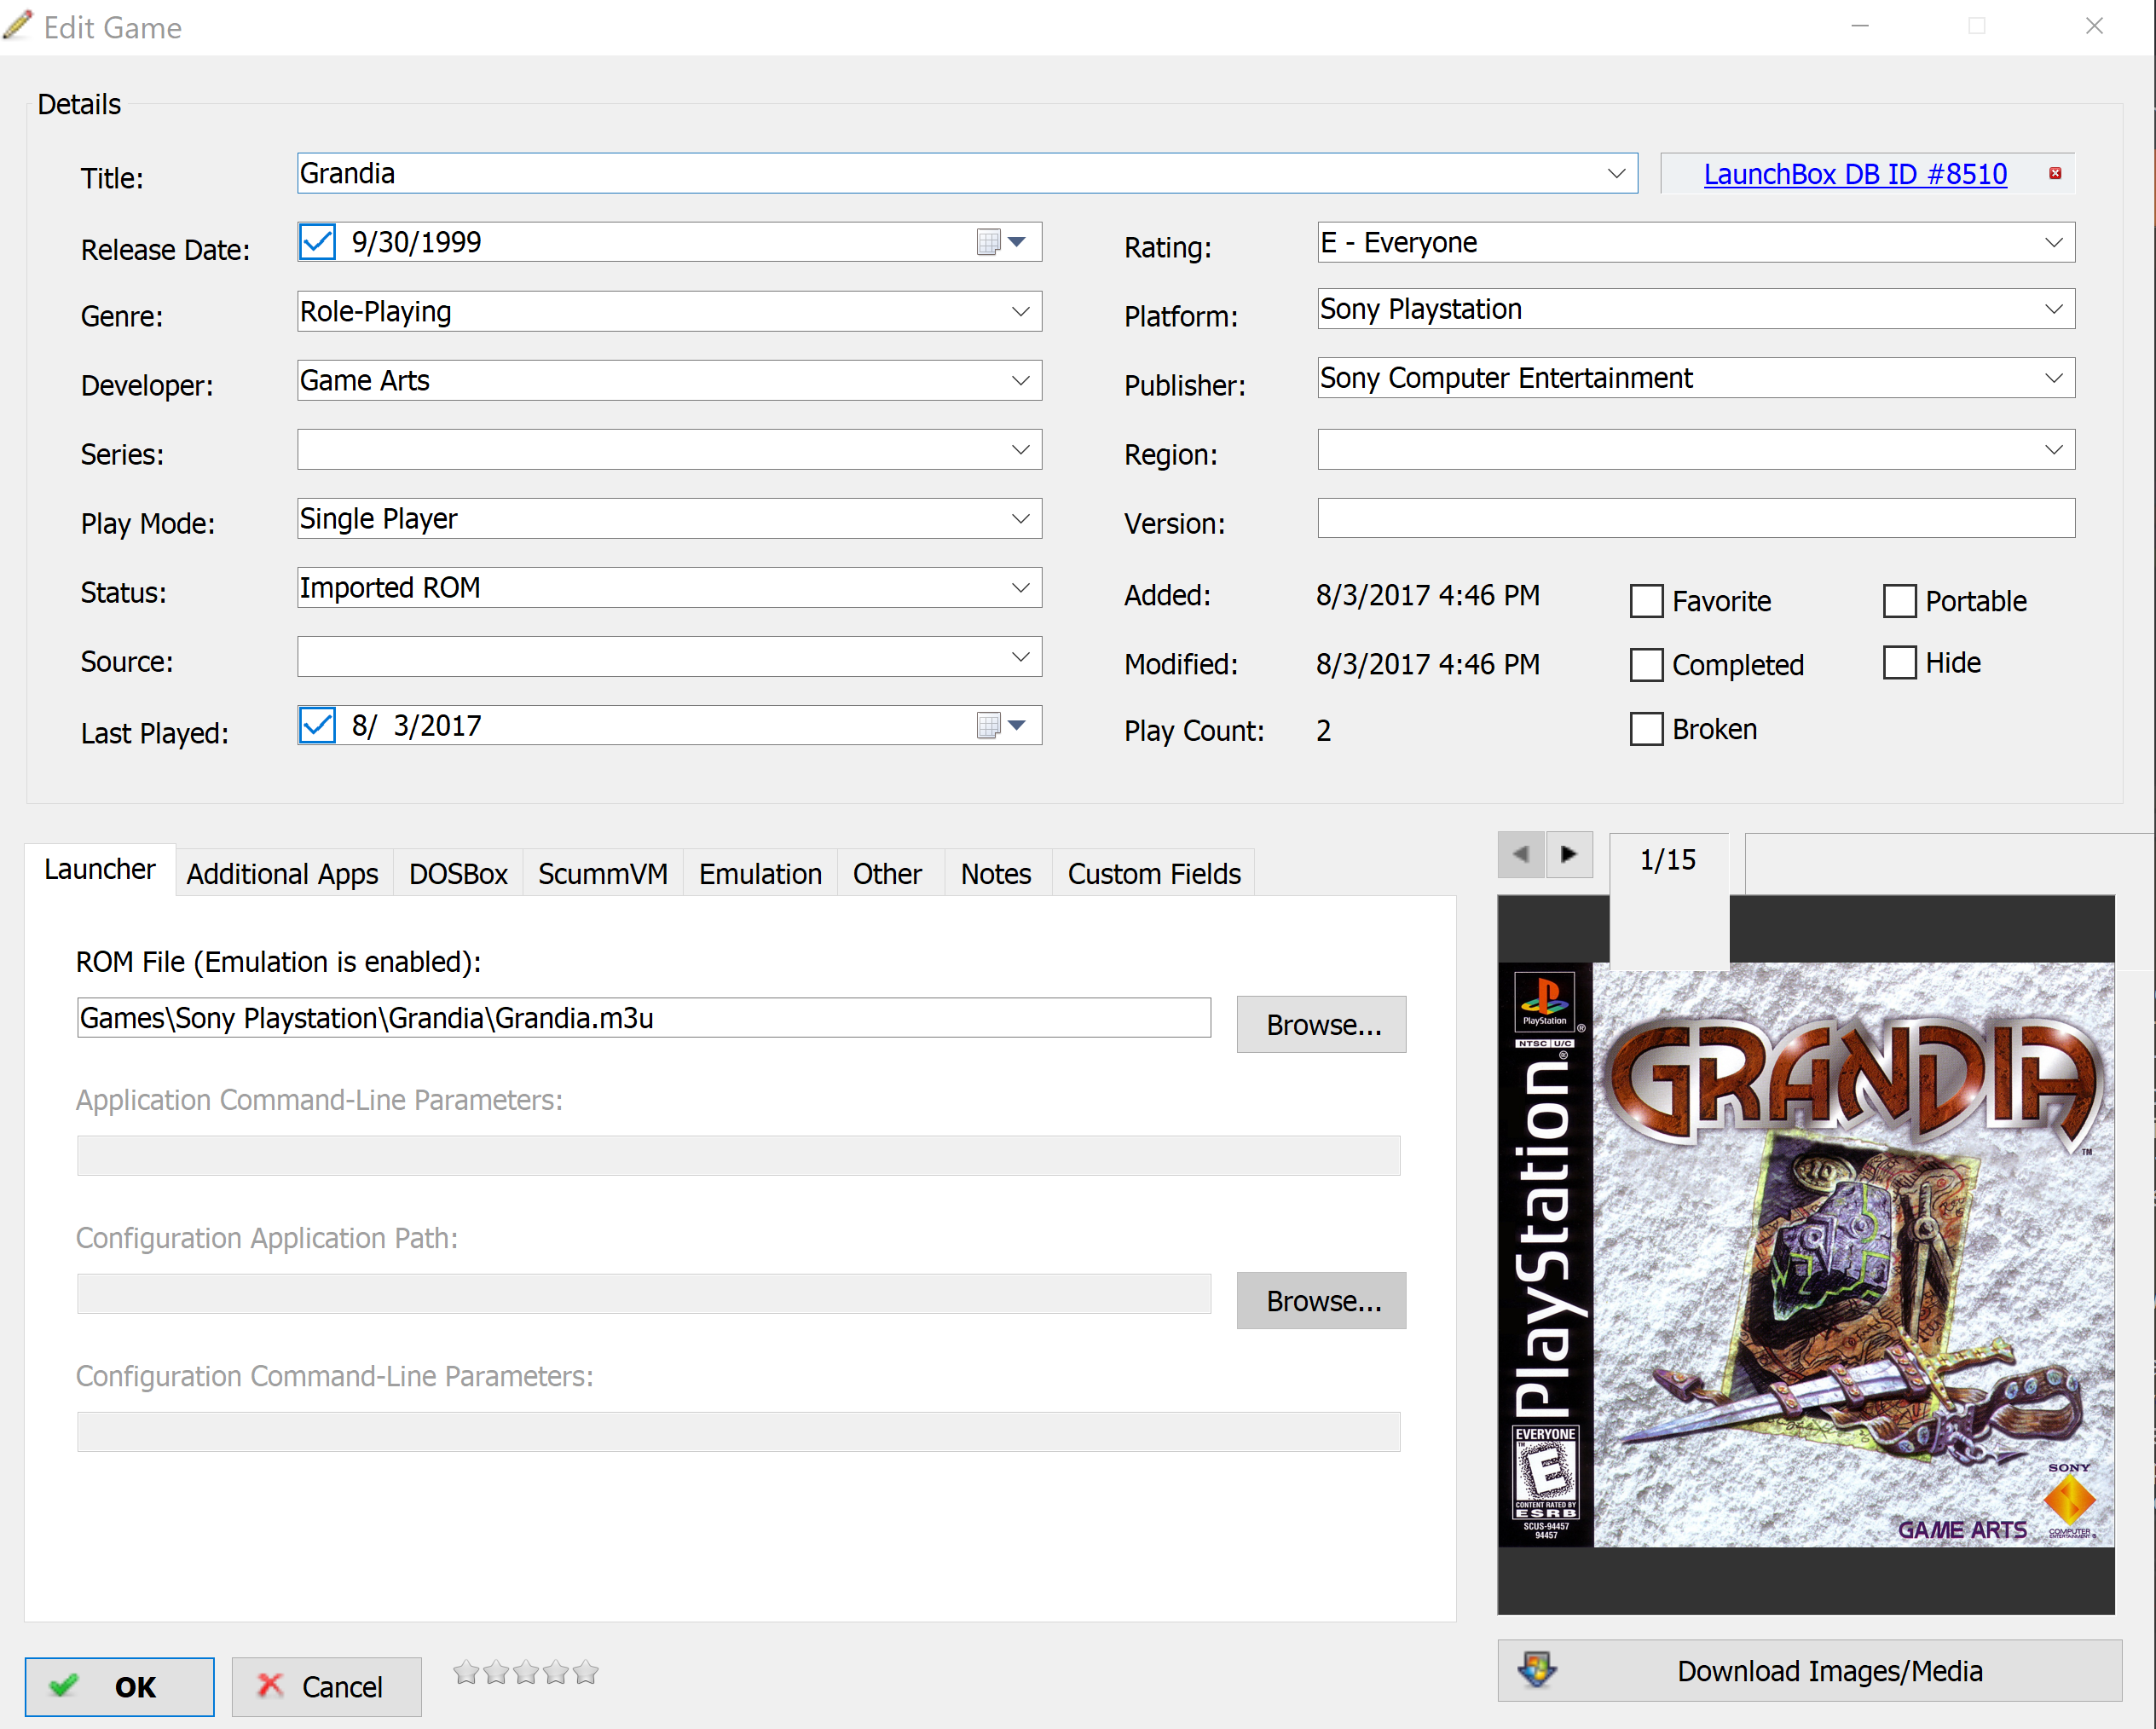Set rating to two stars
Screen dimensions: 2156x1729
[x=496, y=1672]
